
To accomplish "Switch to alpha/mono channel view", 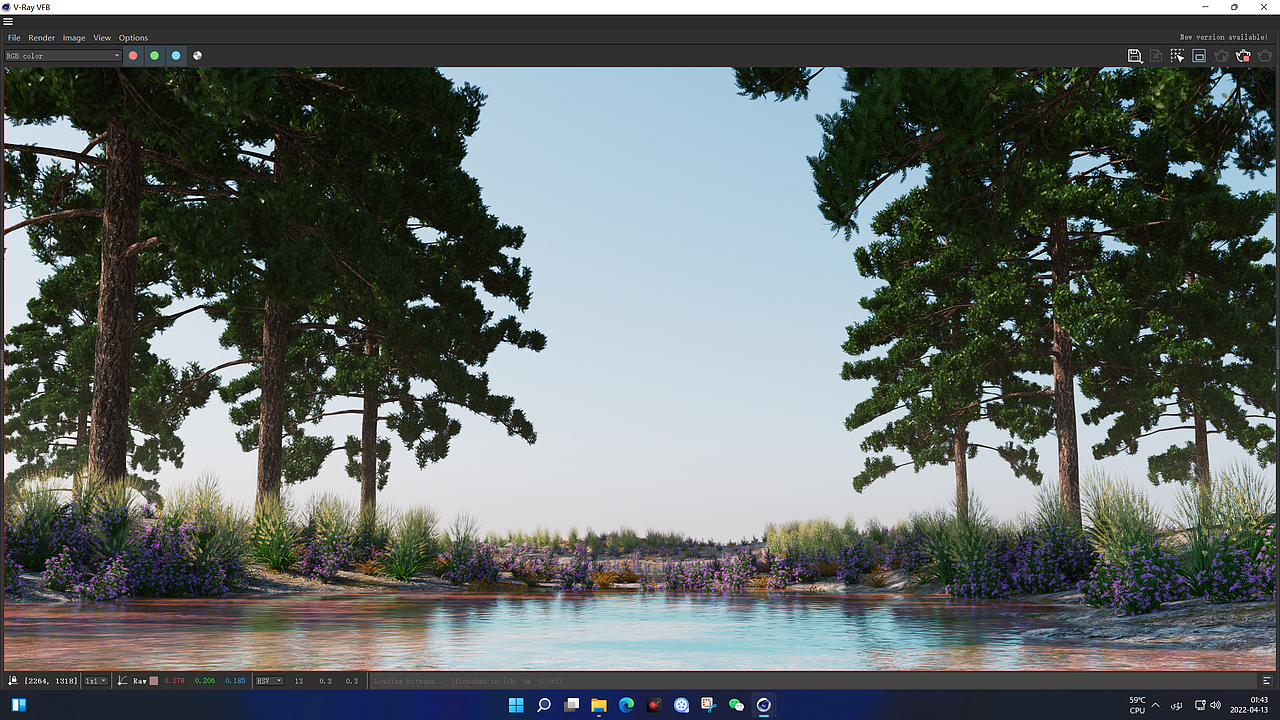I will click(x=197, y=56).
